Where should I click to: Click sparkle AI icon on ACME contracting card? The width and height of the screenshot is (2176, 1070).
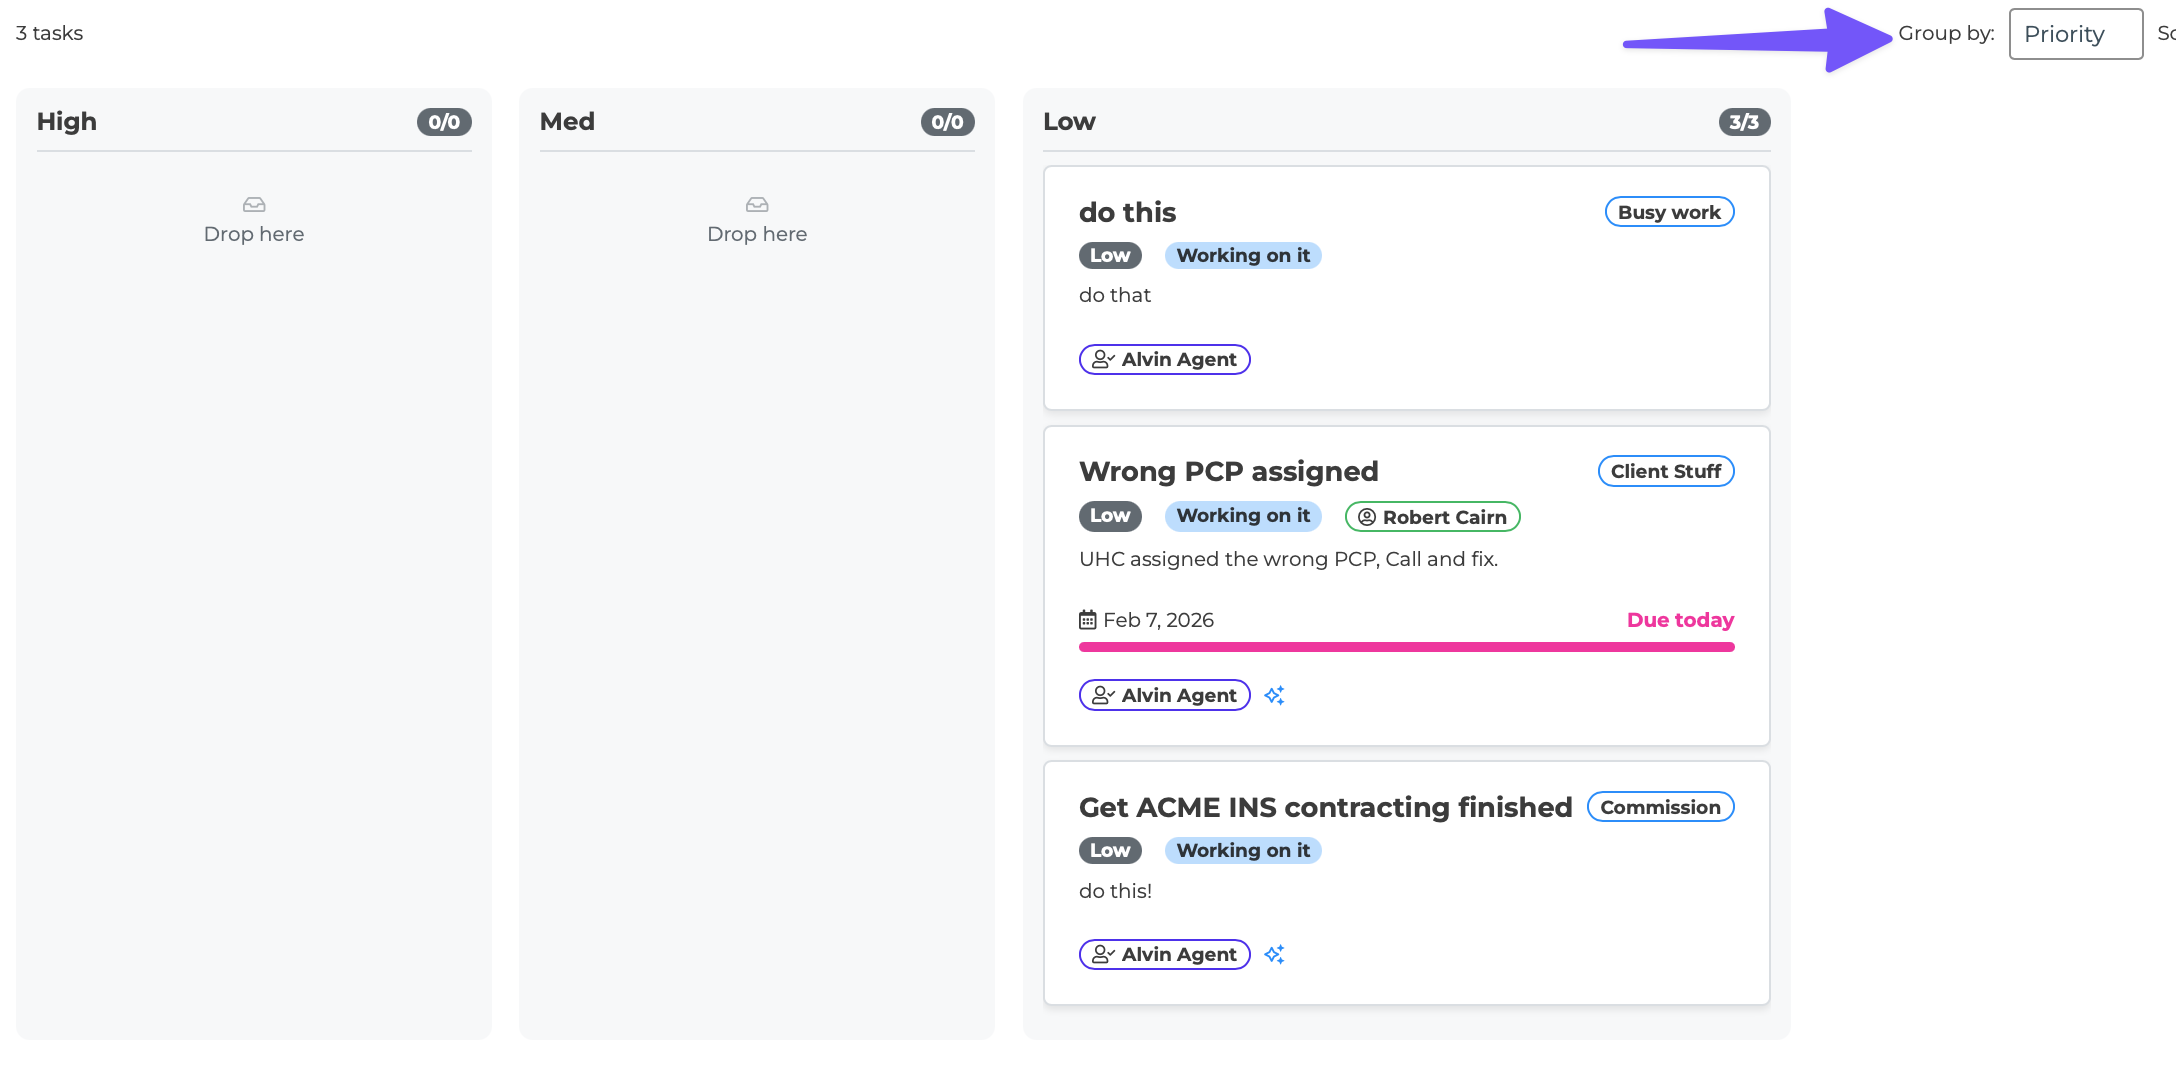pyautogui.click(x=1274, y=954)
